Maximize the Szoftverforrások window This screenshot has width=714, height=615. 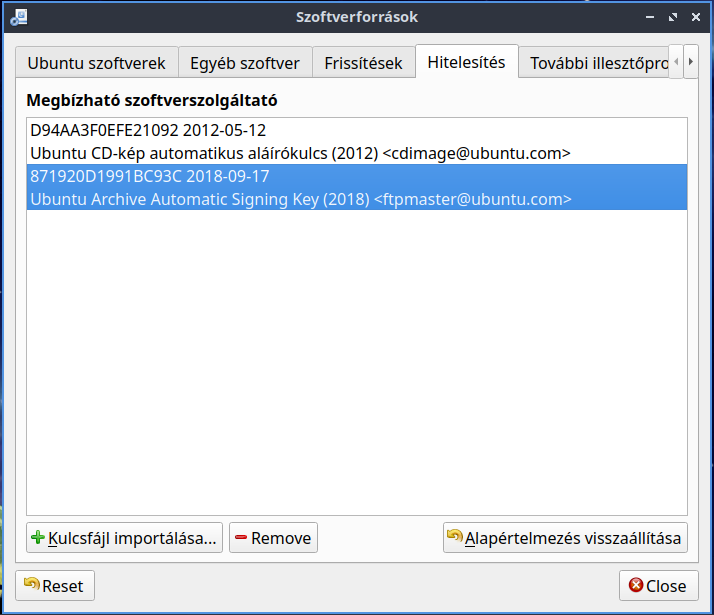(x=673, y=17)
